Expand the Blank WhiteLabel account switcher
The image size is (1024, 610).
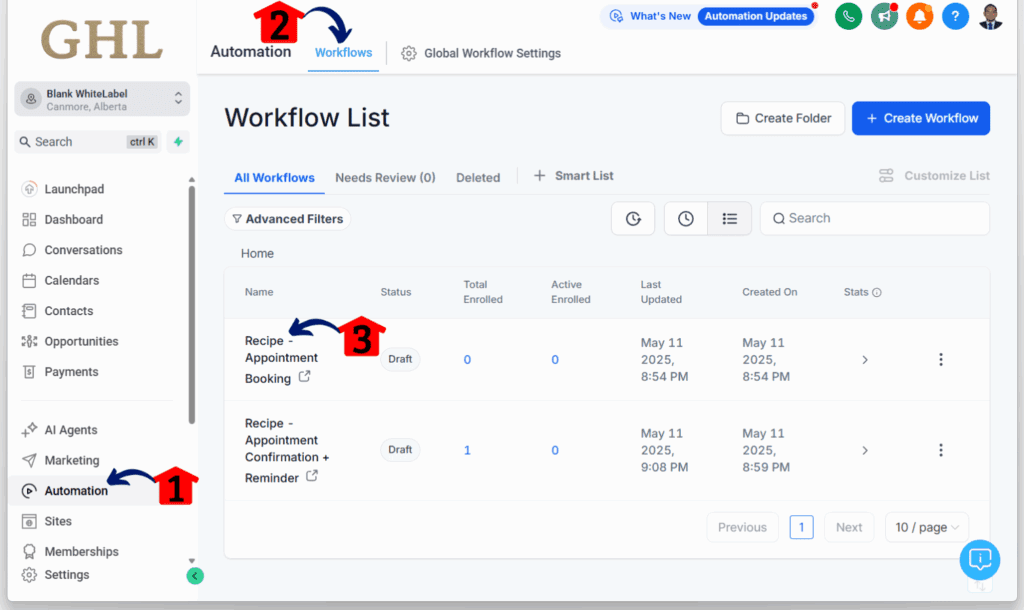pos(102,99)
